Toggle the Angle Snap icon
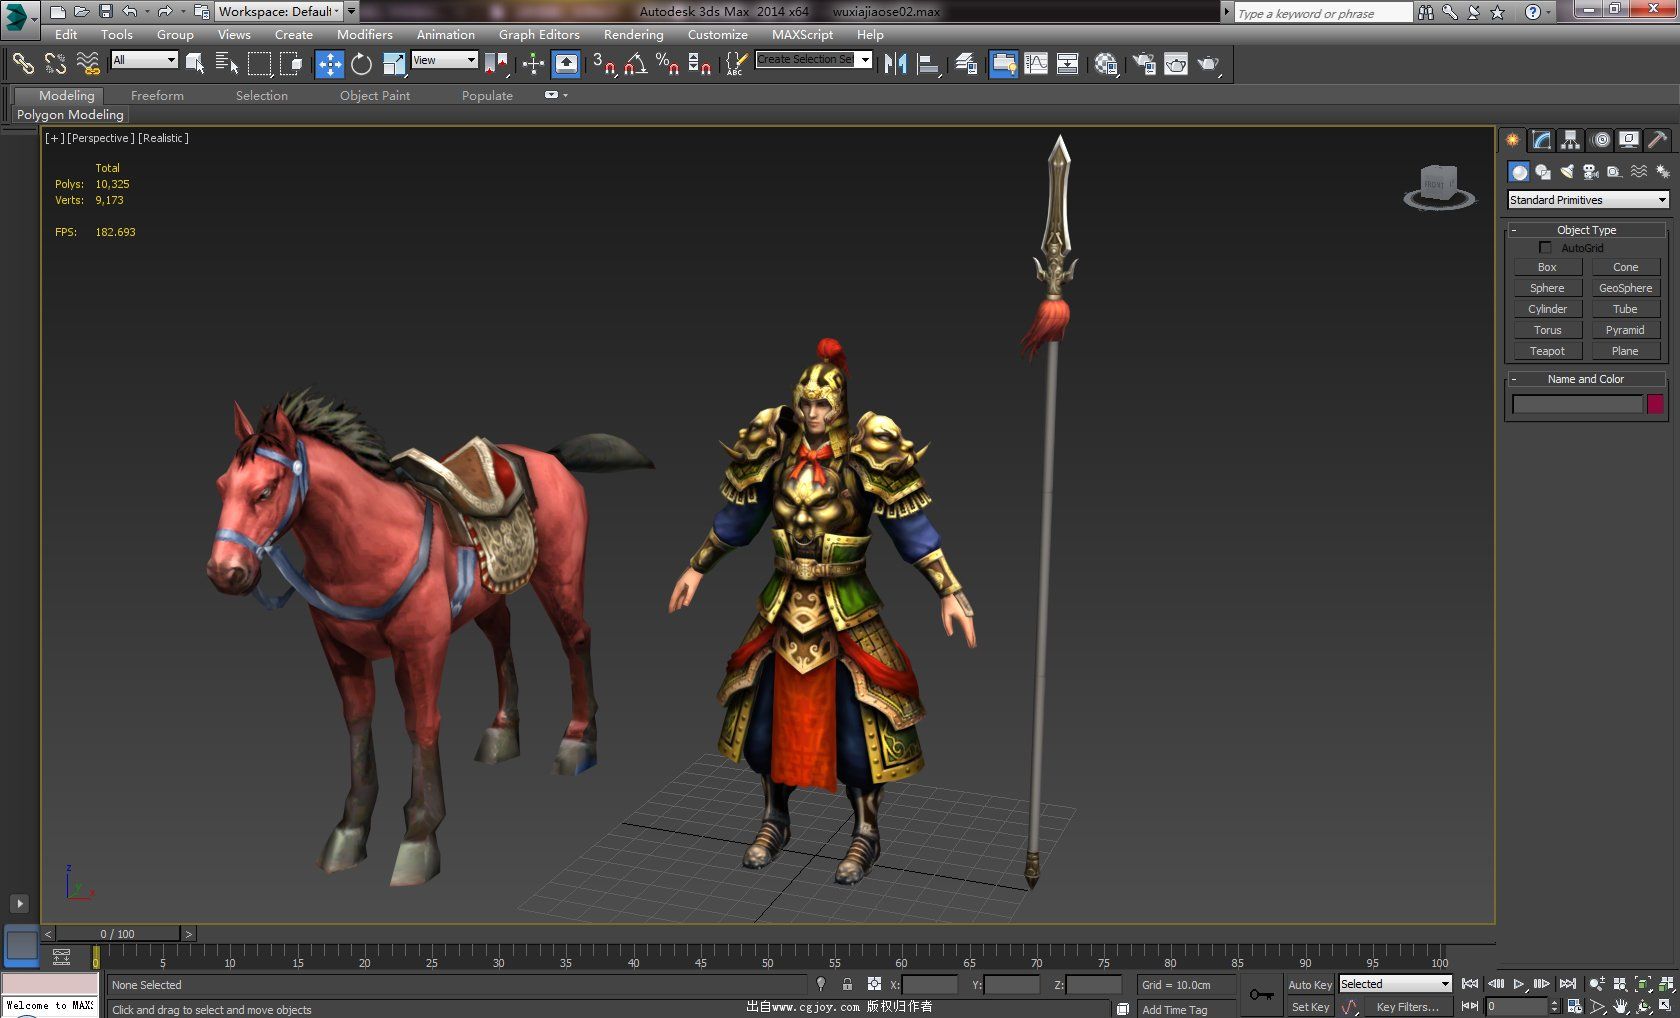Image resolution: width=1680 pixels, height=1018 pixels. (x=635, y=64)
